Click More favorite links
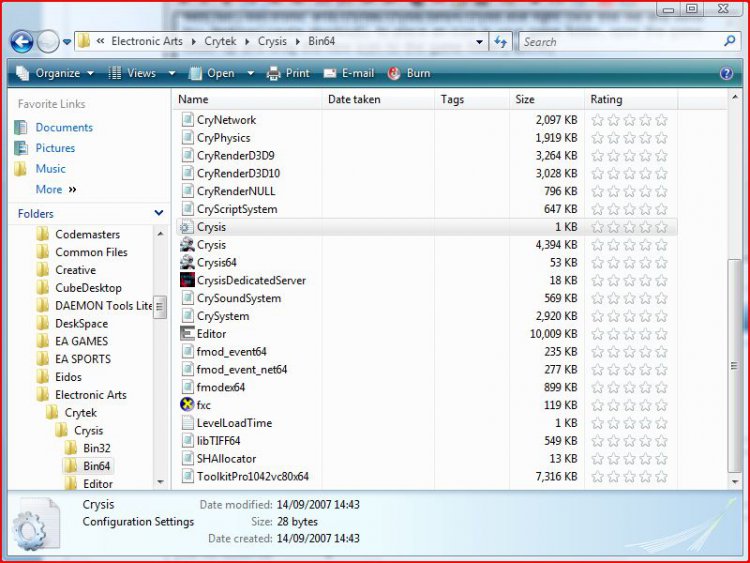 (x=56, y=189)
